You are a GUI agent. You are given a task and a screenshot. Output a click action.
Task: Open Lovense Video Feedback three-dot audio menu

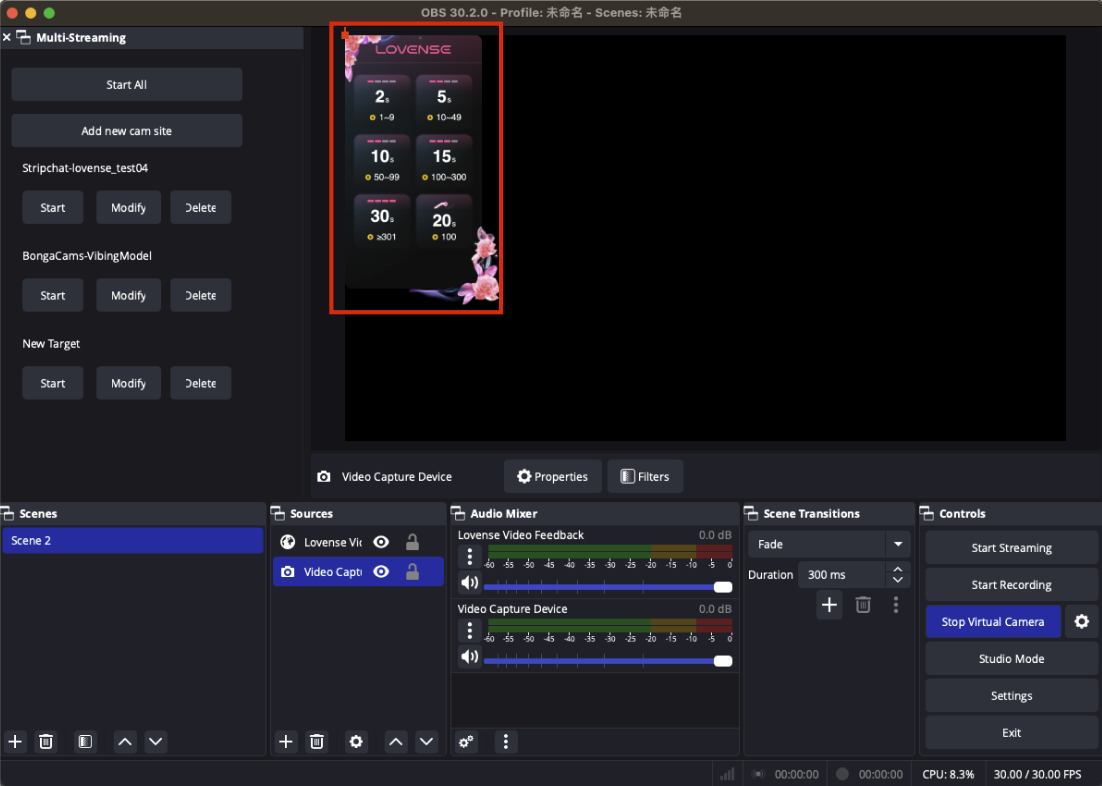[470, 557]
